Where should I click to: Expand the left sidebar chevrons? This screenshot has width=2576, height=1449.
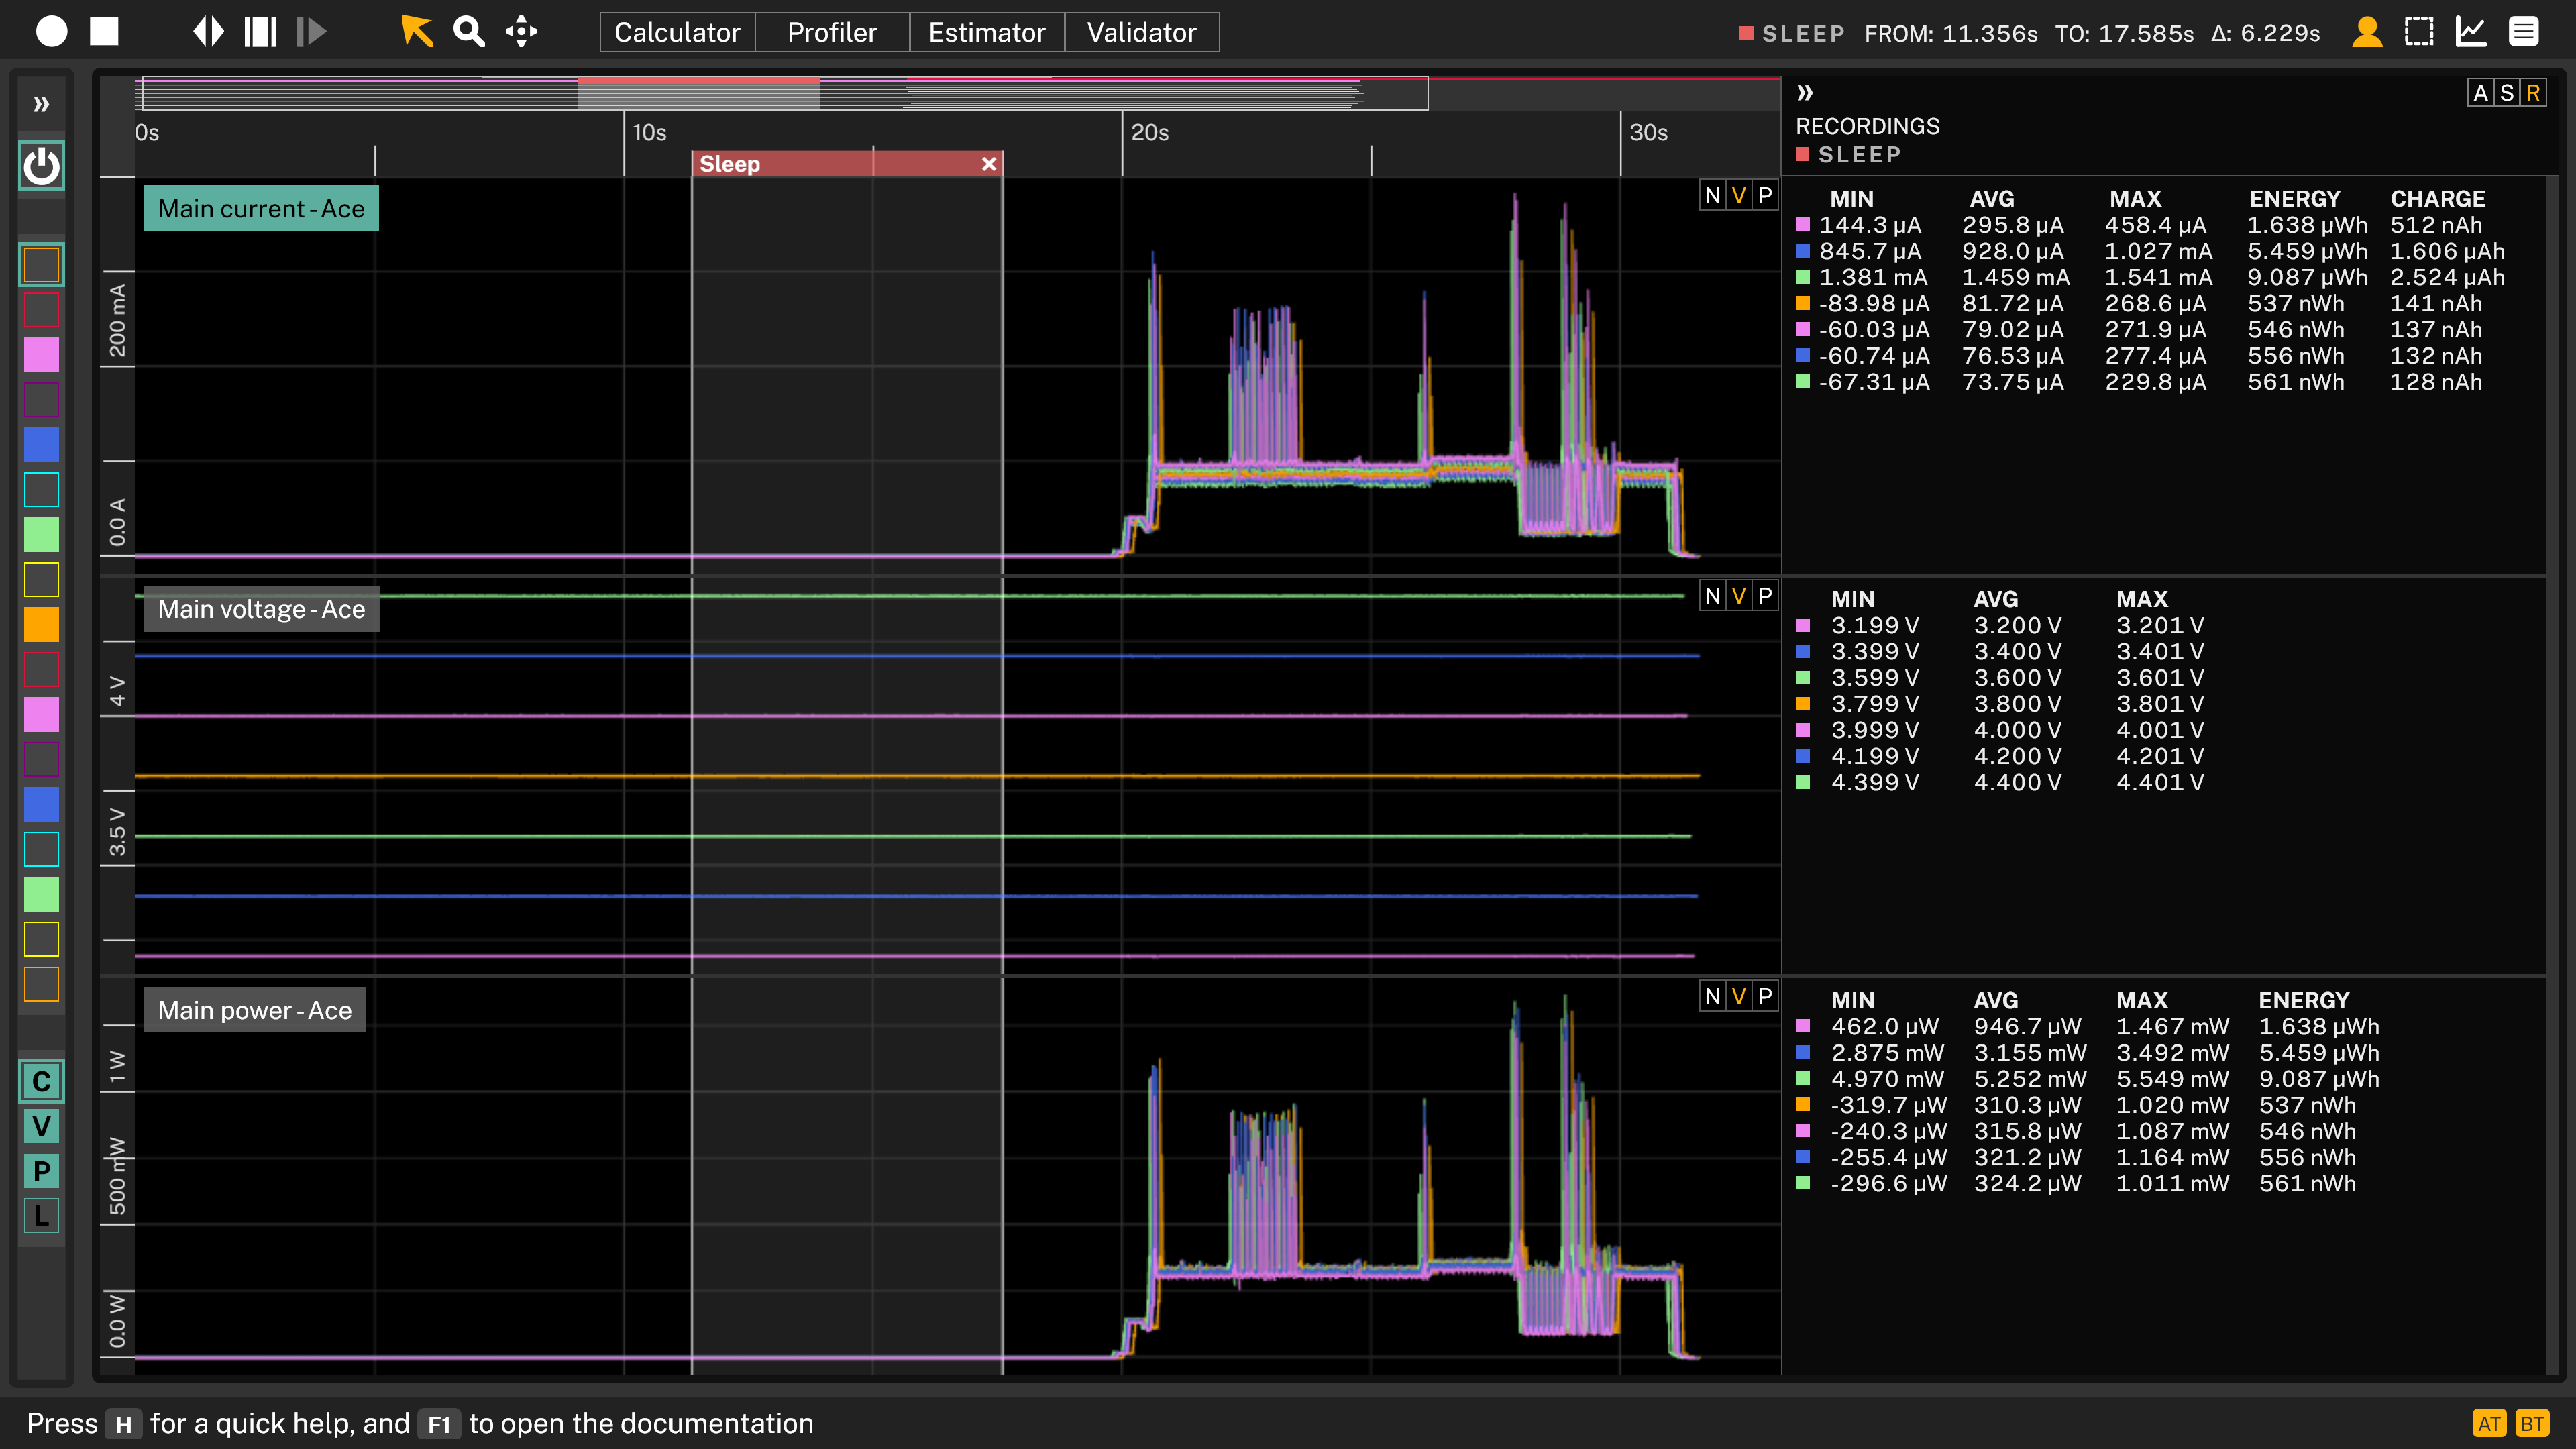pos(41,104)
